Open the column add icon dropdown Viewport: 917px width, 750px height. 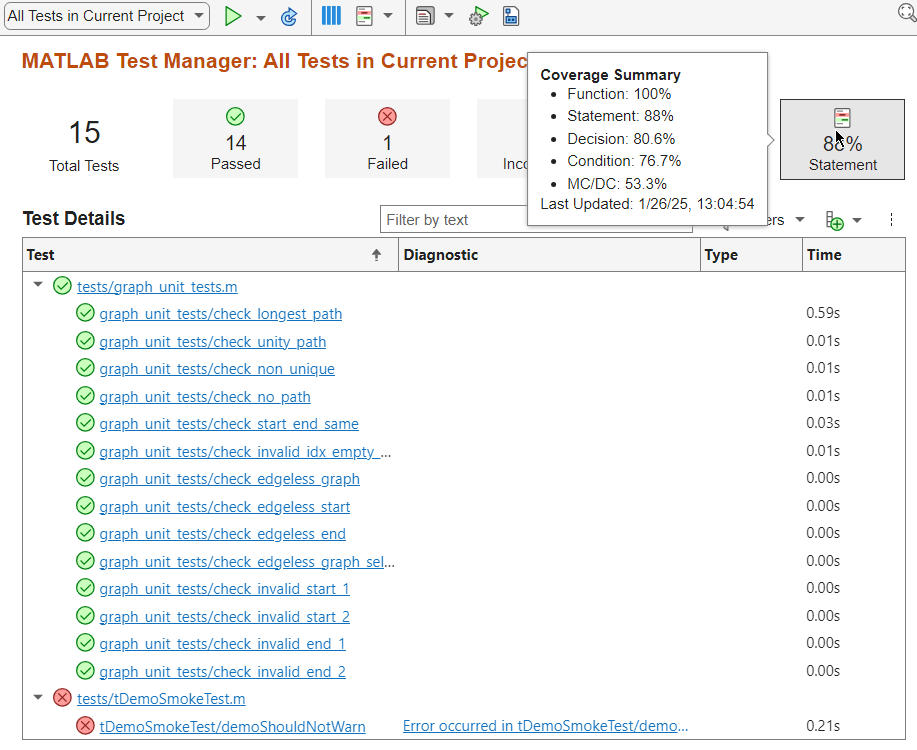pos(842,220)
